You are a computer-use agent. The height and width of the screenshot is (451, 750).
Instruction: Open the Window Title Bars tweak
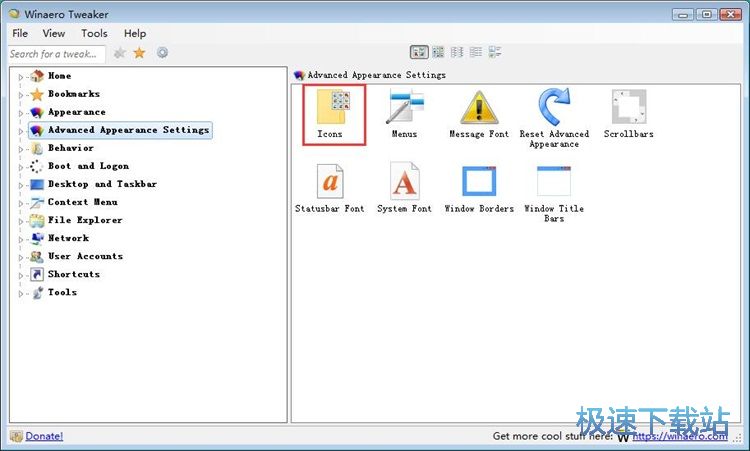[554, 193]
